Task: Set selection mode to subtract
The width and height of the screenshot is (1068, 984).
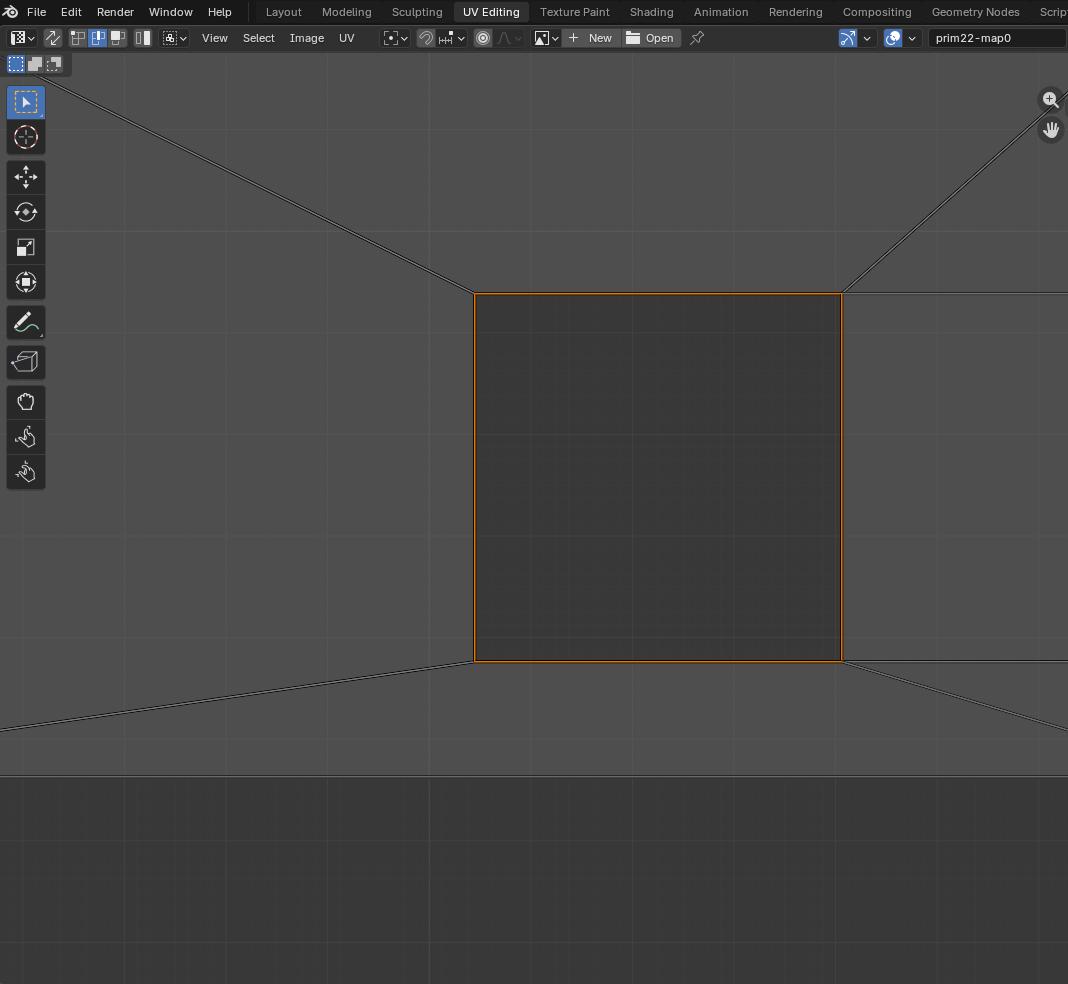Action: tap(53, 64)
